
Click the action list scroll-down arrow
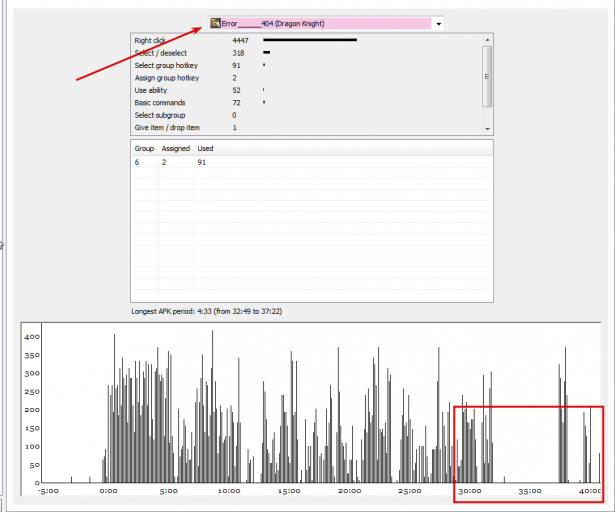487,129
